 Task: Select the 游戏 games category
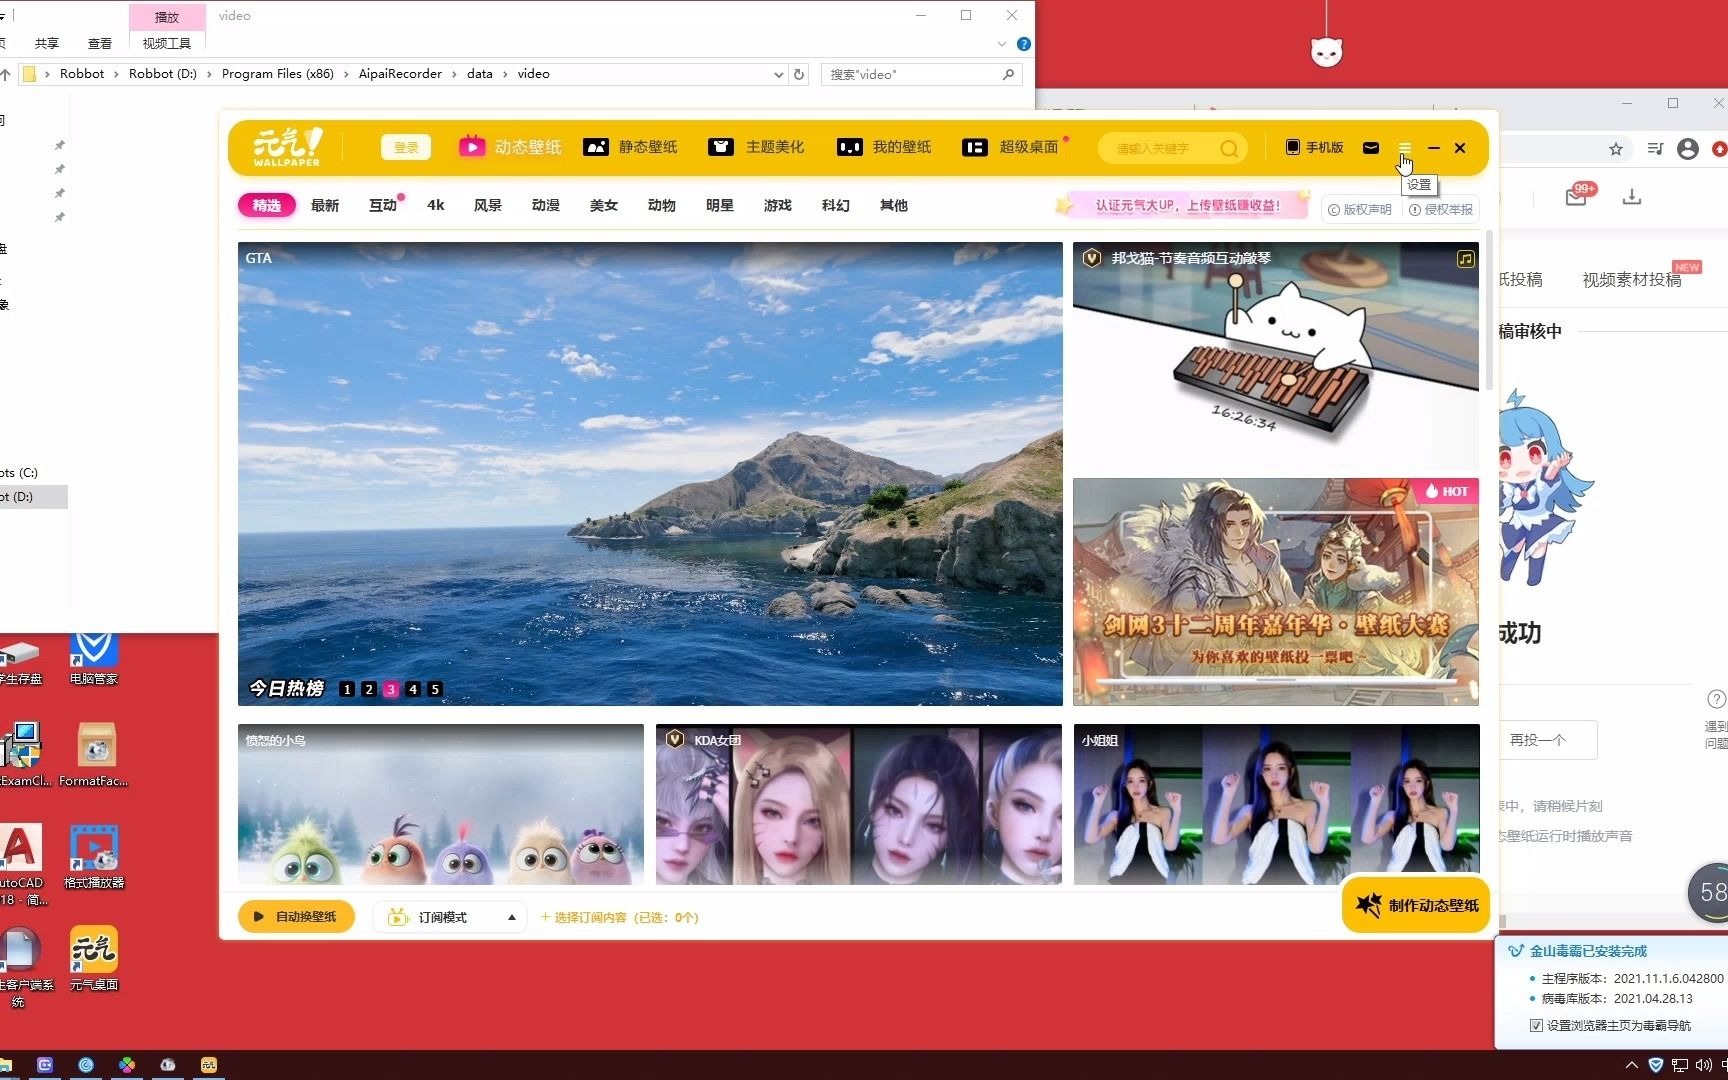tap(778, 205)
